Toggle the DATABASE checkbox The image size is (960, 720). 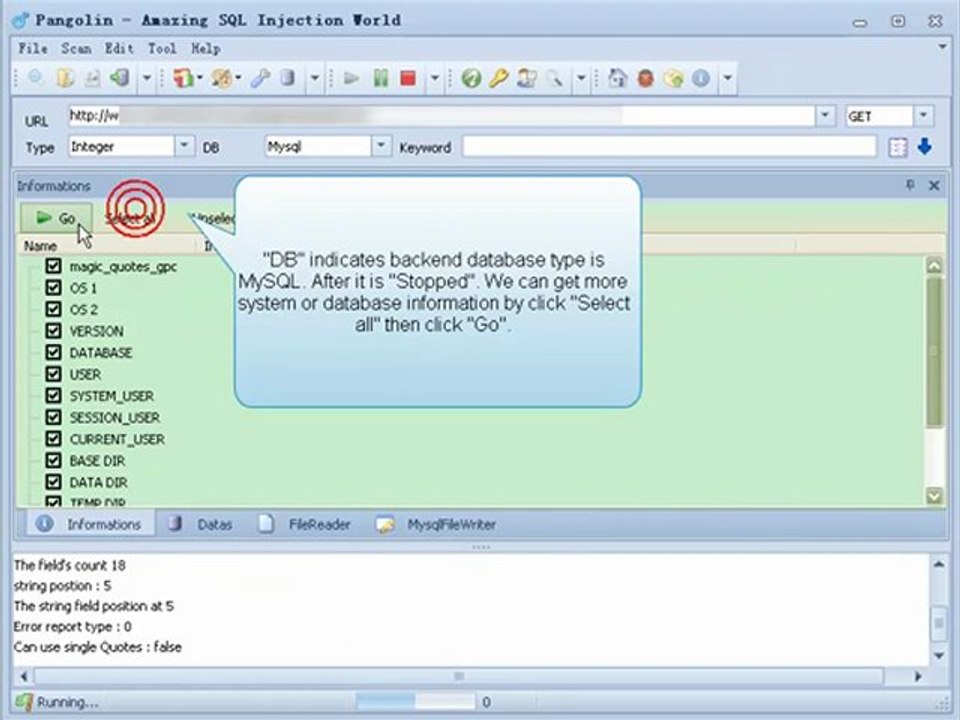[x=53, y=352]
